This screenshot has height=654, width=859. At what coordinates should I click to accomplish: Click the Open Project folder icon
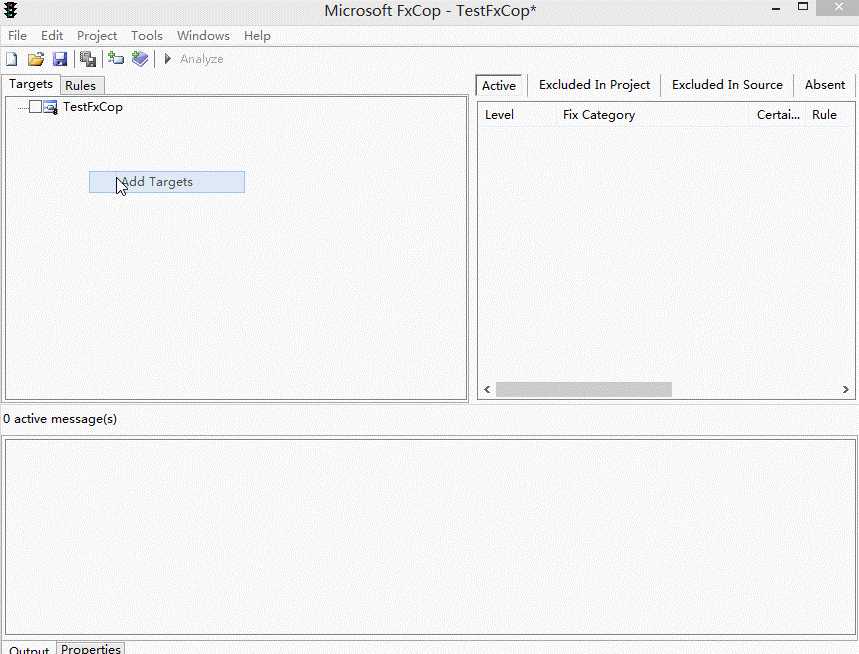click(x=36, y=59)
